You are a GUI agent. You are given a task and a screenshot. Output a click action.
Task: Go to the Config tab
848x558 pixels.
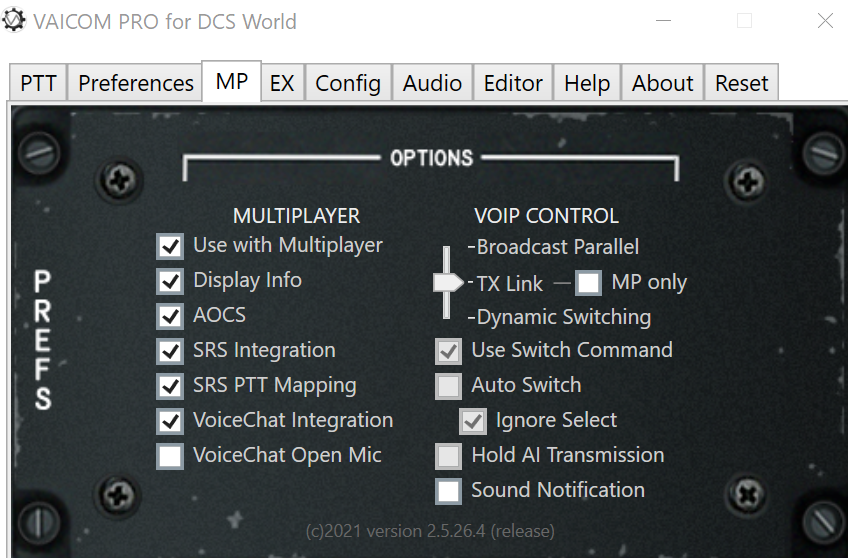click(348, 83)
